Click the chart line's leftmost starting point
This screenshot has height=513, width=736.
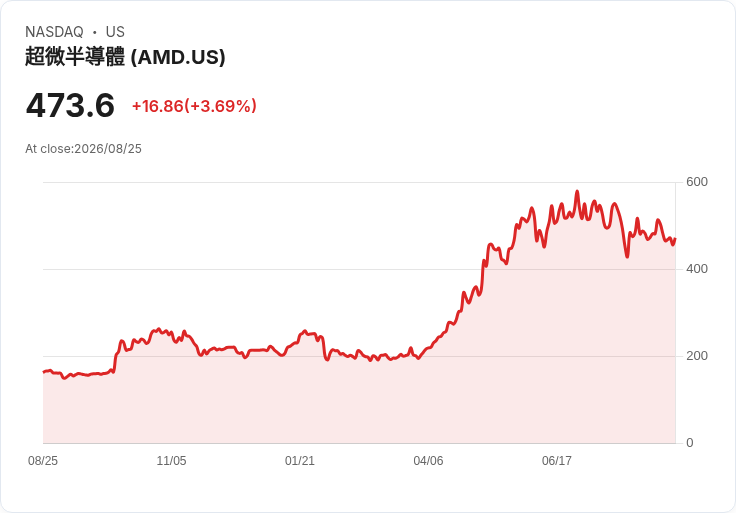(x=44, y=372)
